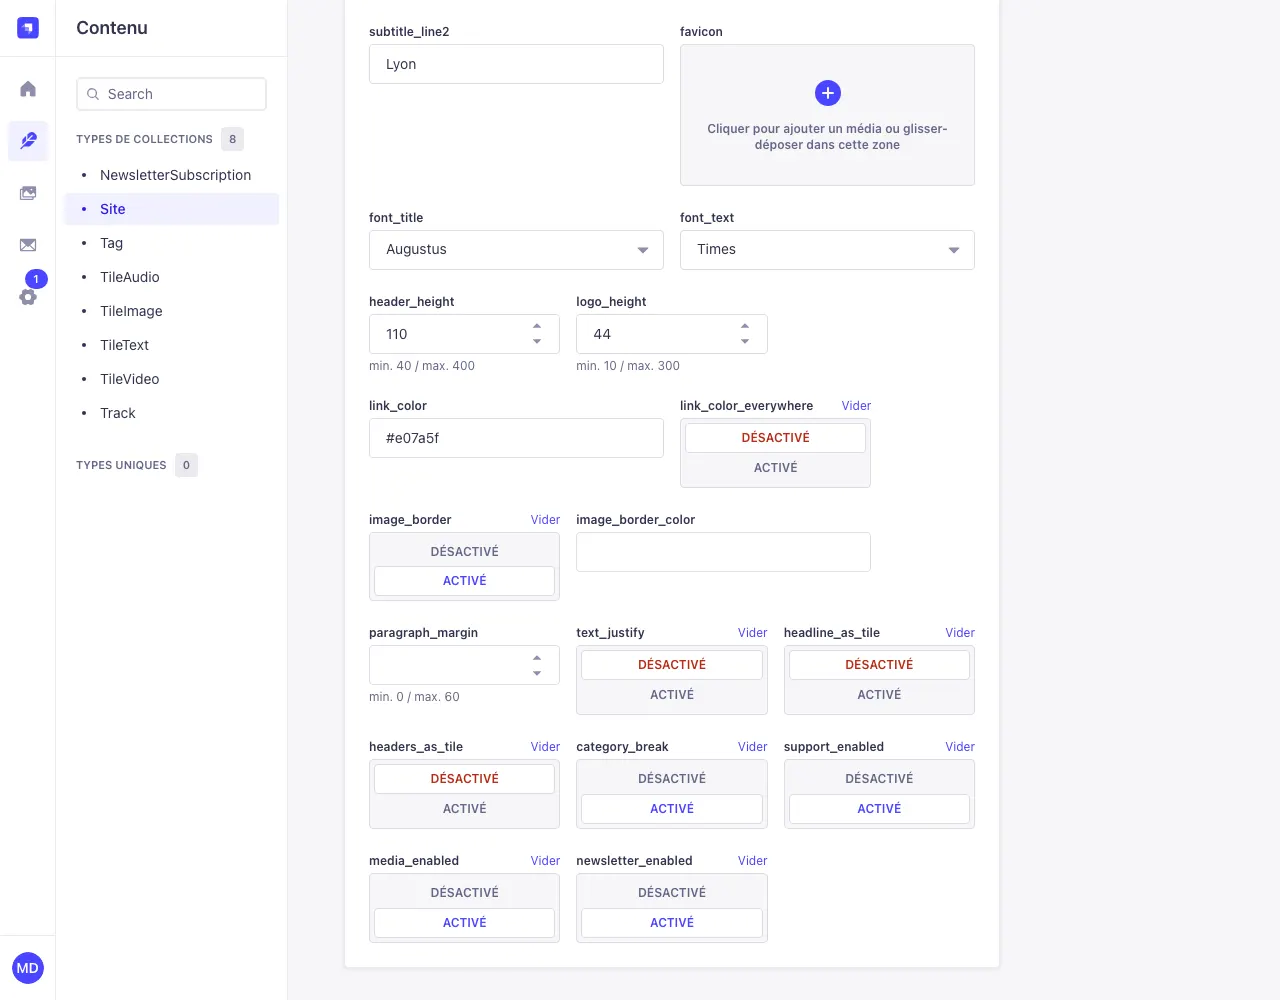The height and width of the screenshot is (1000, 1280).
Task: Focus header_height number field showing 110
Action: click(x=464, y=334)
